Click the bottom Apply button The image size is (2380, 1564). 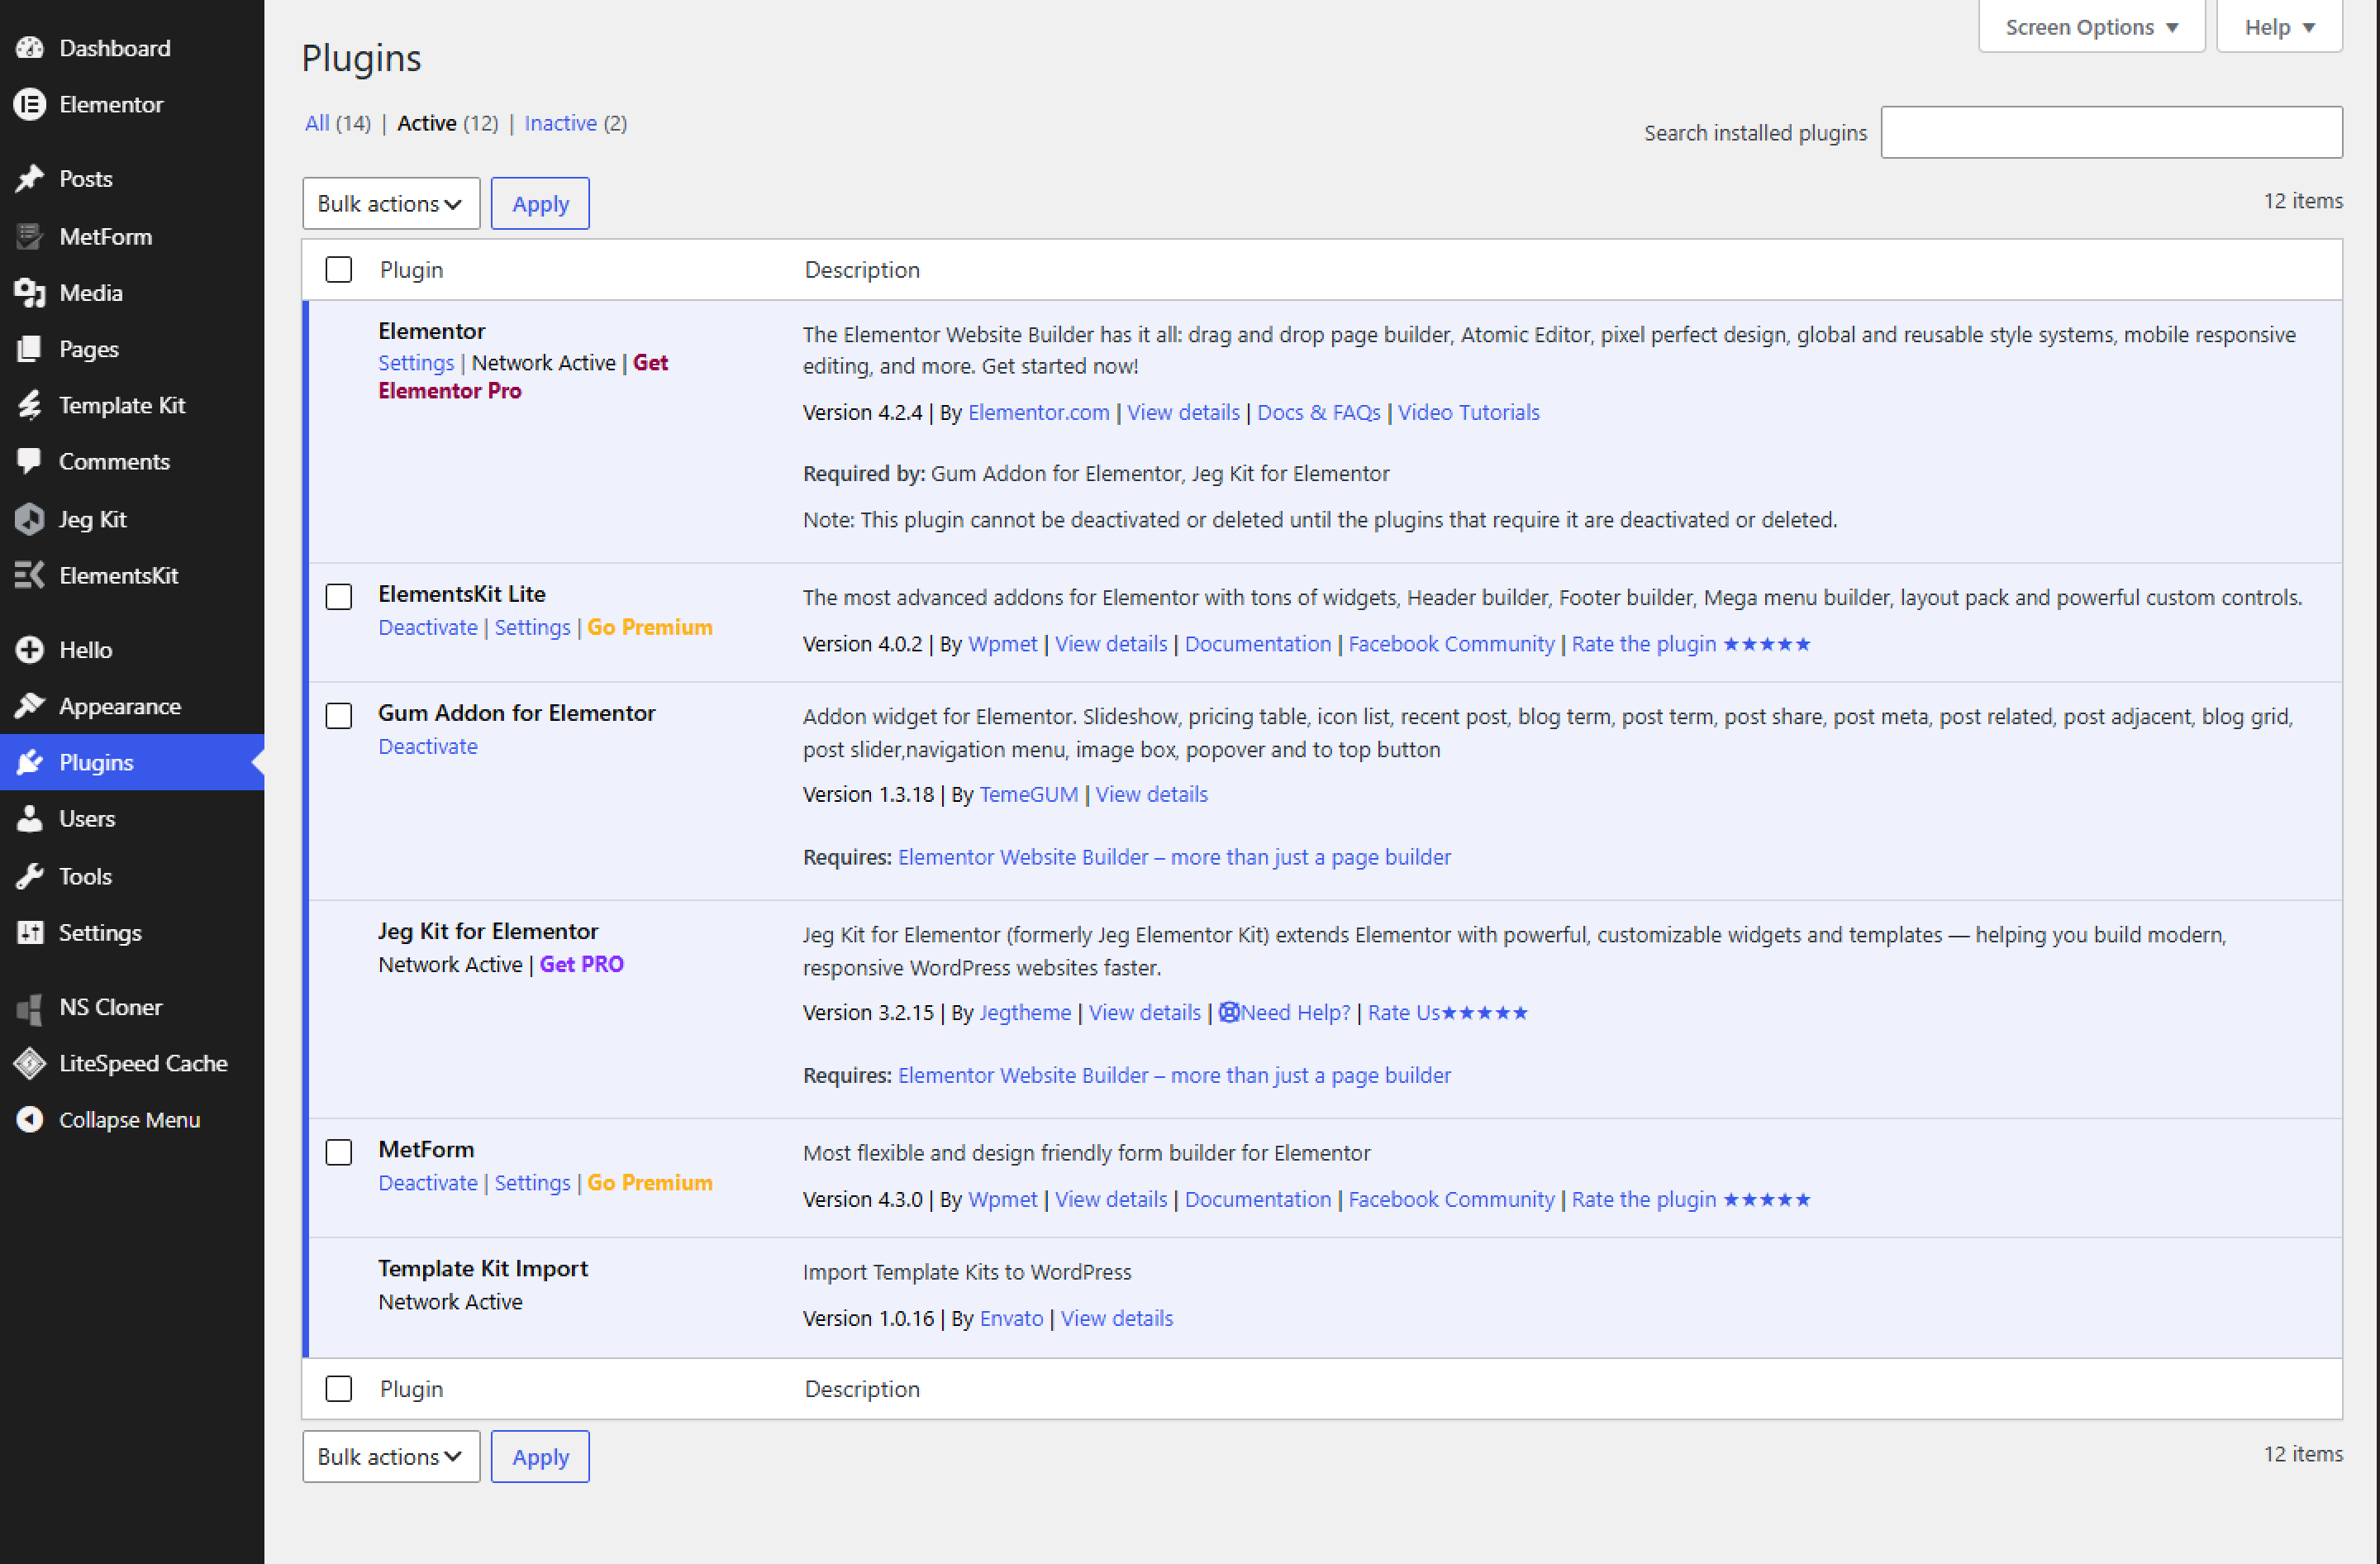[540, 1457]
